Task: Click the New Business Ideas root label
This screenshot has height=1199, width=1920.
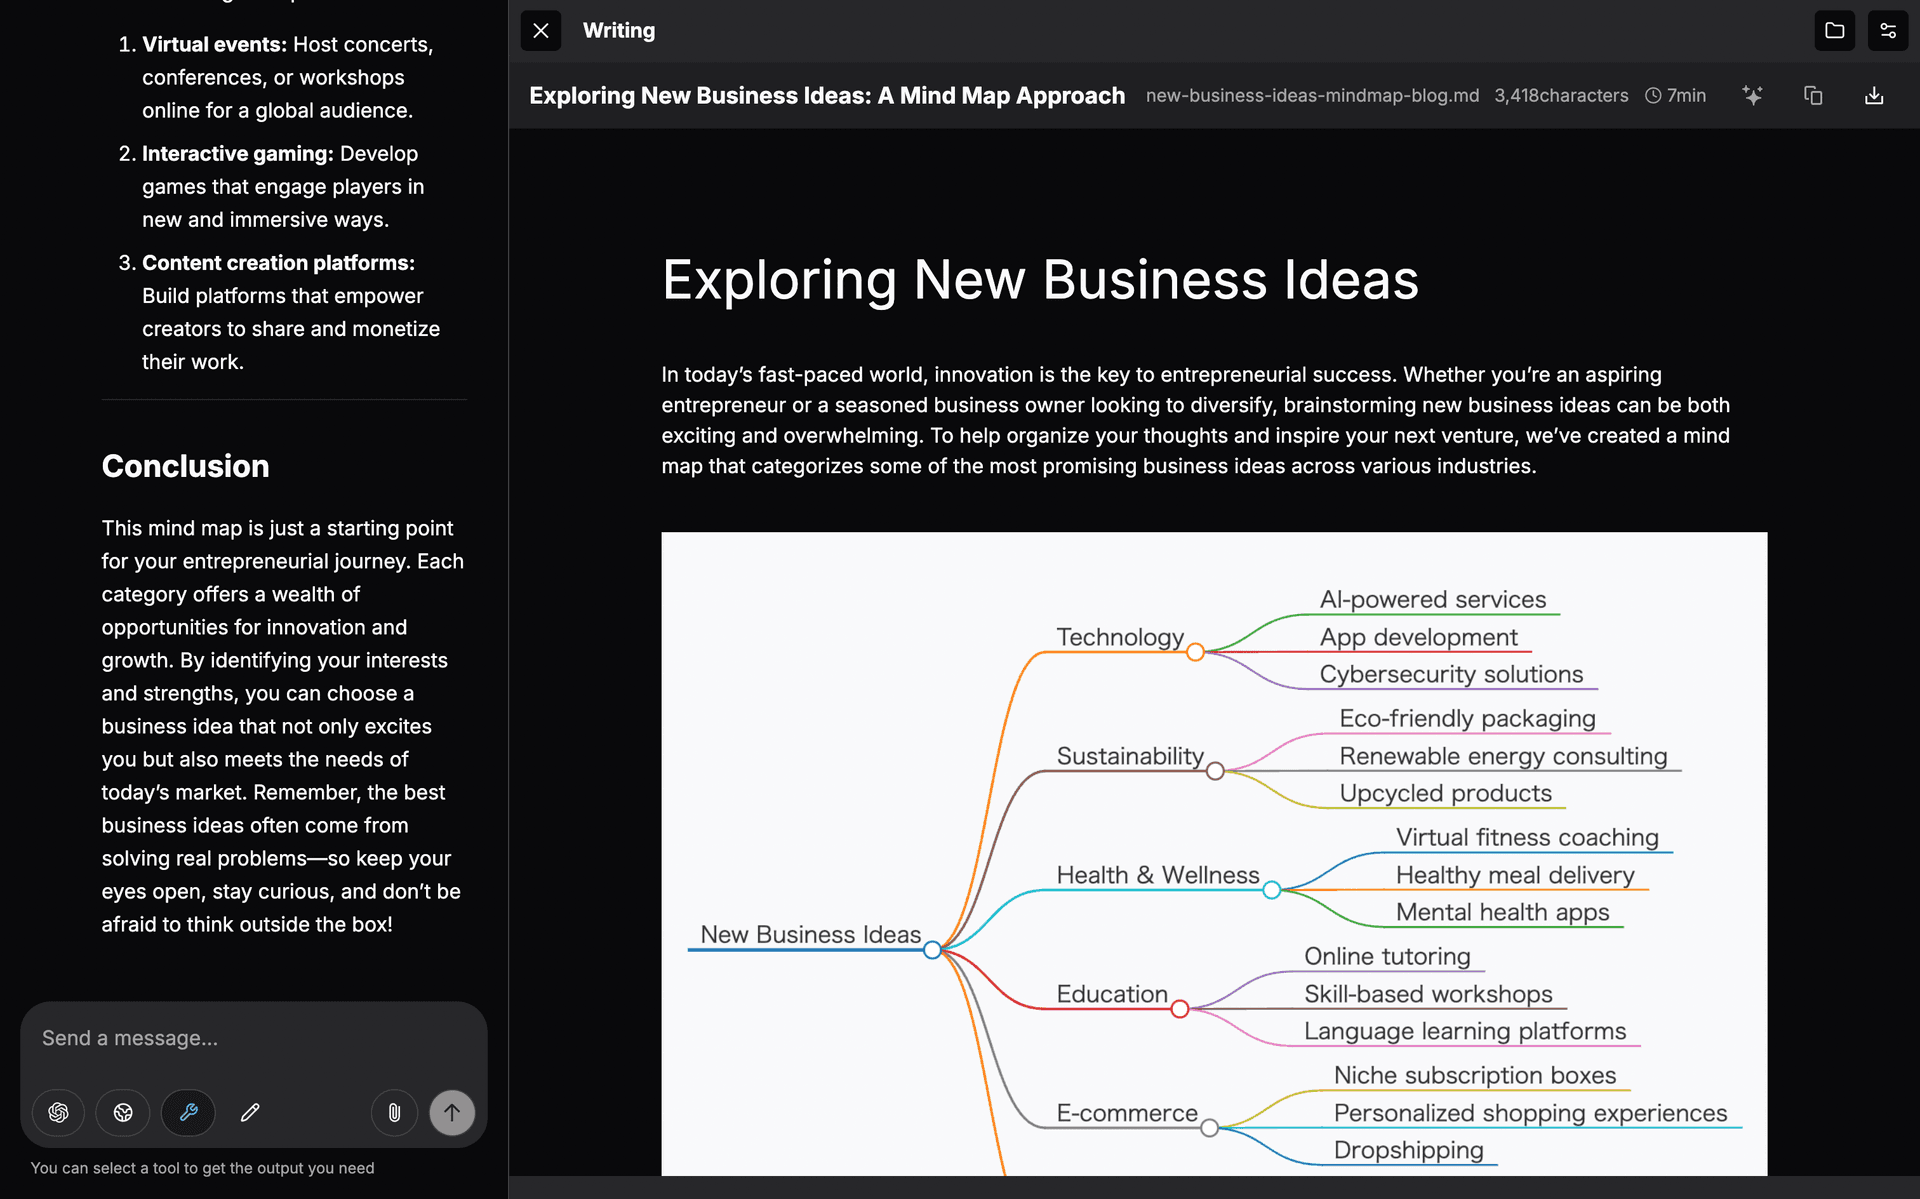Action: [810, 934]
